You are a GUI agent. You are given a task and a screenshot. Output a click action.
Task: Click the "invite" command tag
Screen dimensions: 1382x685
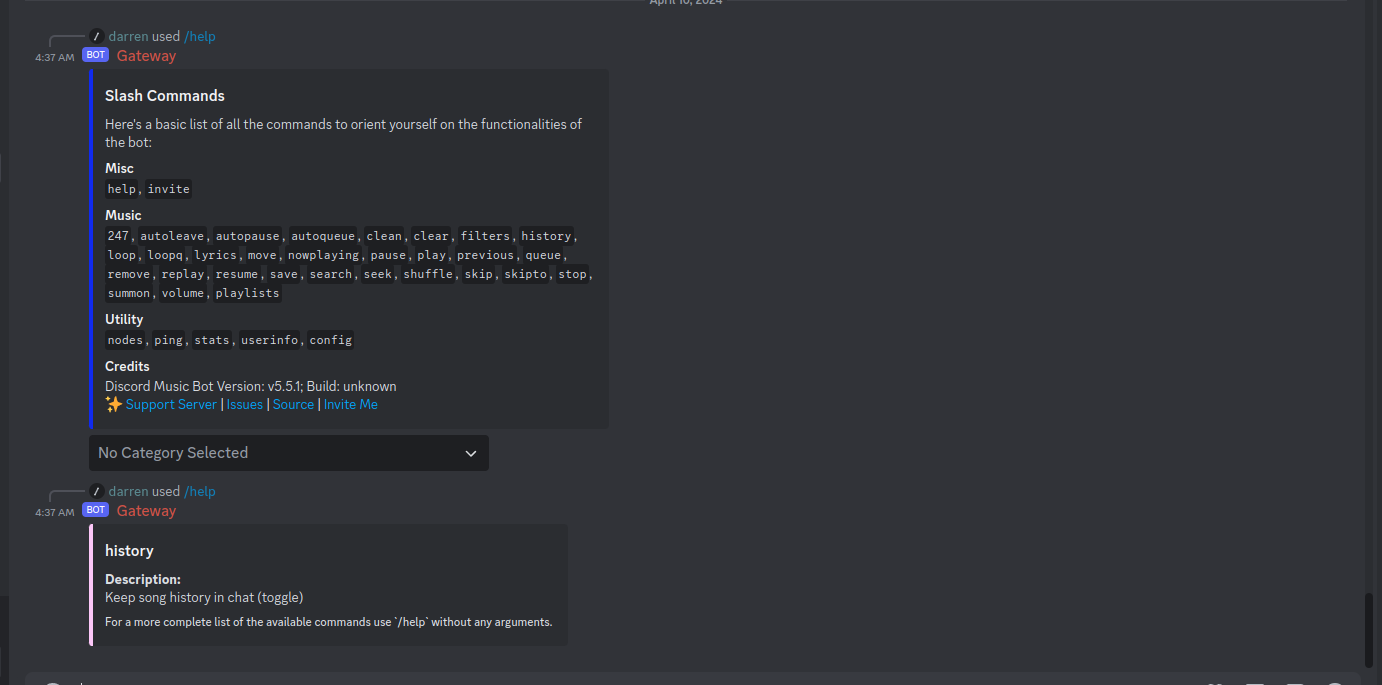[x=168, y=189]
